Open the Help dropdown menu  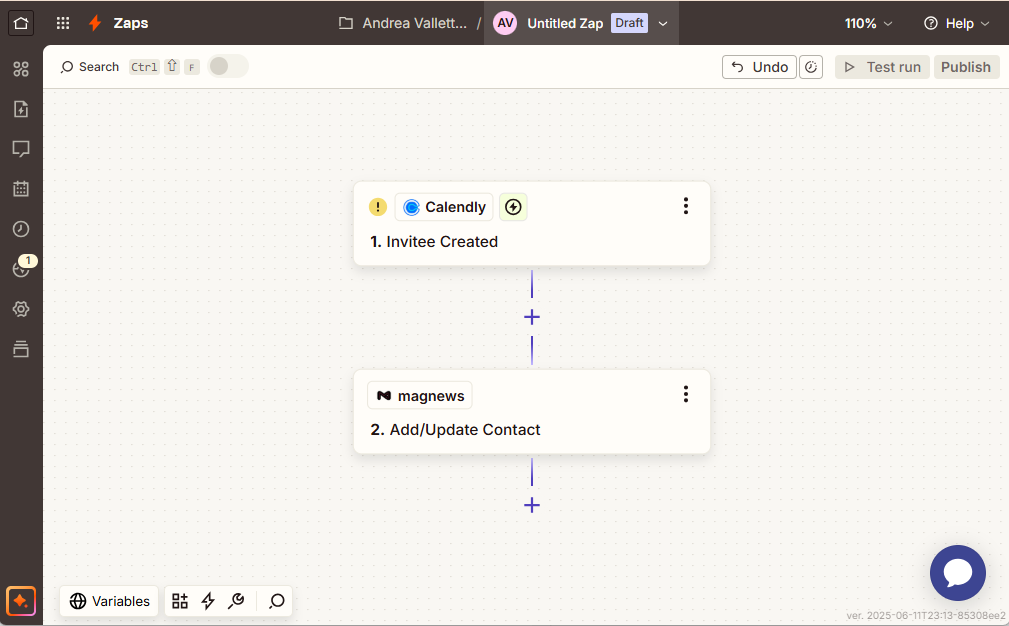click(956, 23)
